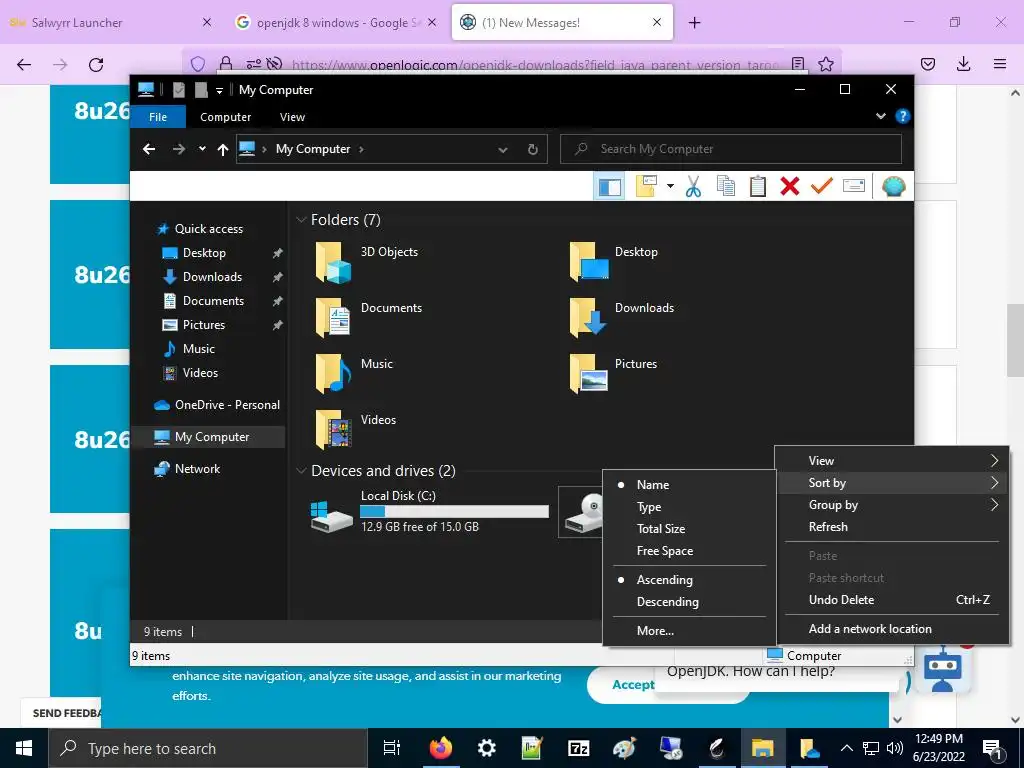The width and height of the screenshot is (1024, 768).
Task: Click the browser Reload button
Action: tap(96, 65)
